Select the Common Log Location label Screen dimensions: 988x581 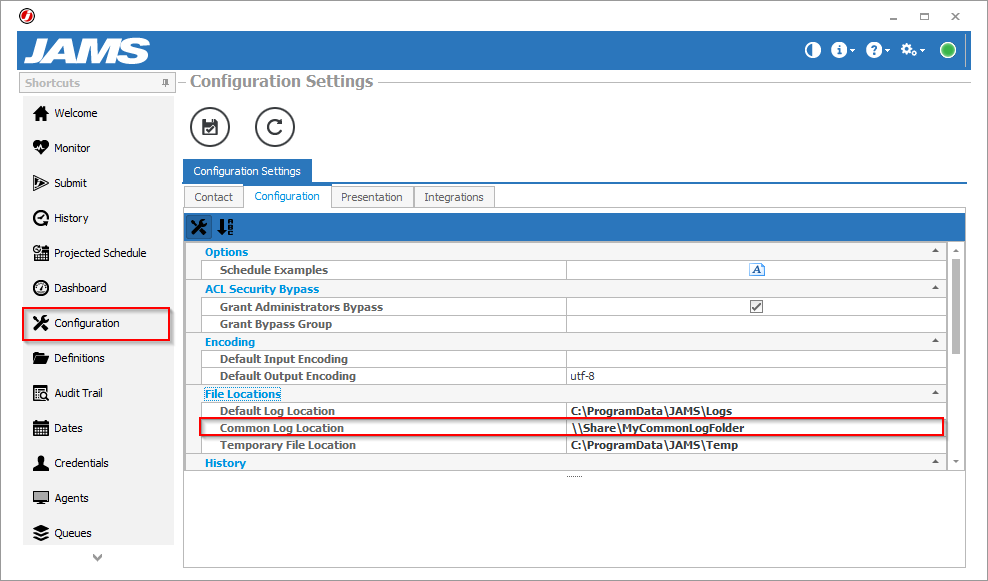point(282,428)
